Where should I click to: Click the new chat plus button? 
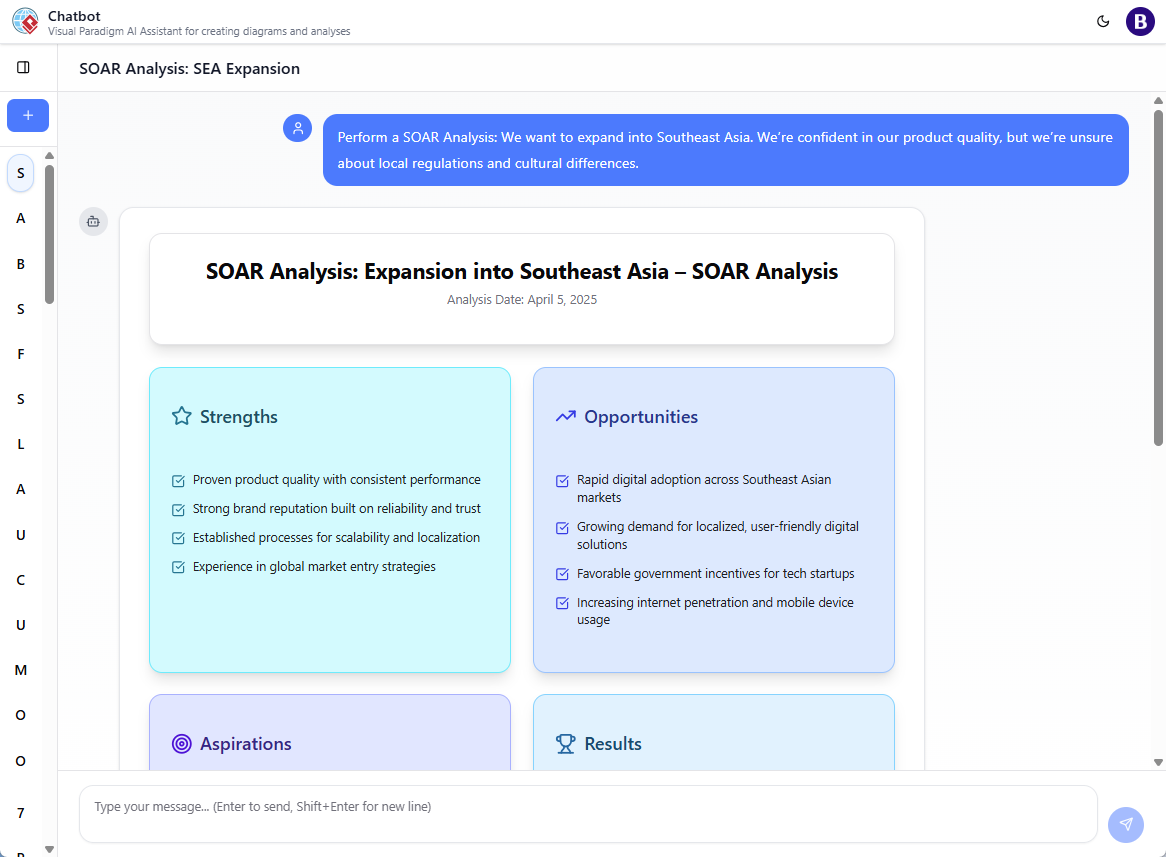pos(28,116)
